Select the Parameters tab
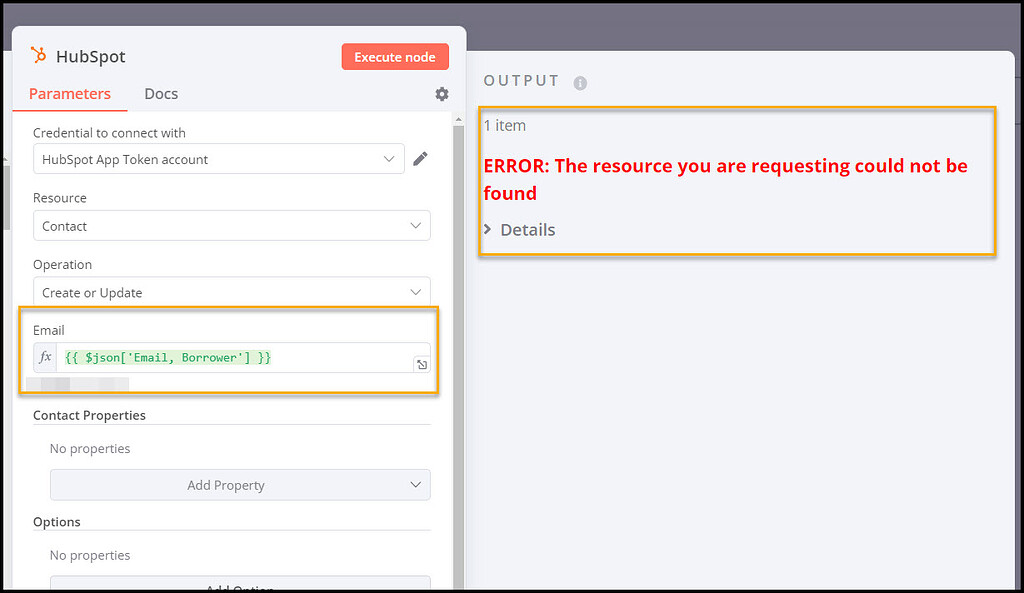 [69, 93]
